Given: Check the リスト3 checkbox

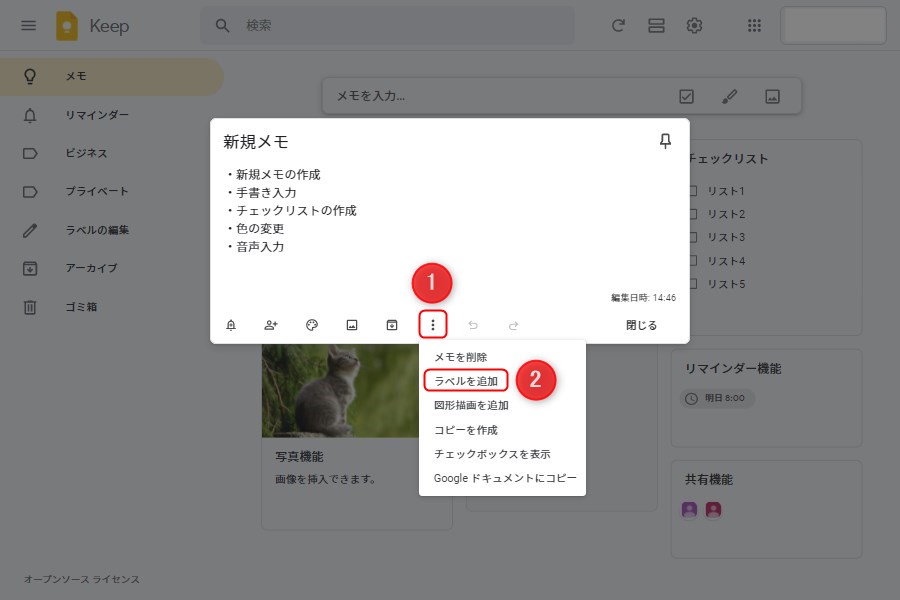Looking at the screenshot, I should coord(692,238).
